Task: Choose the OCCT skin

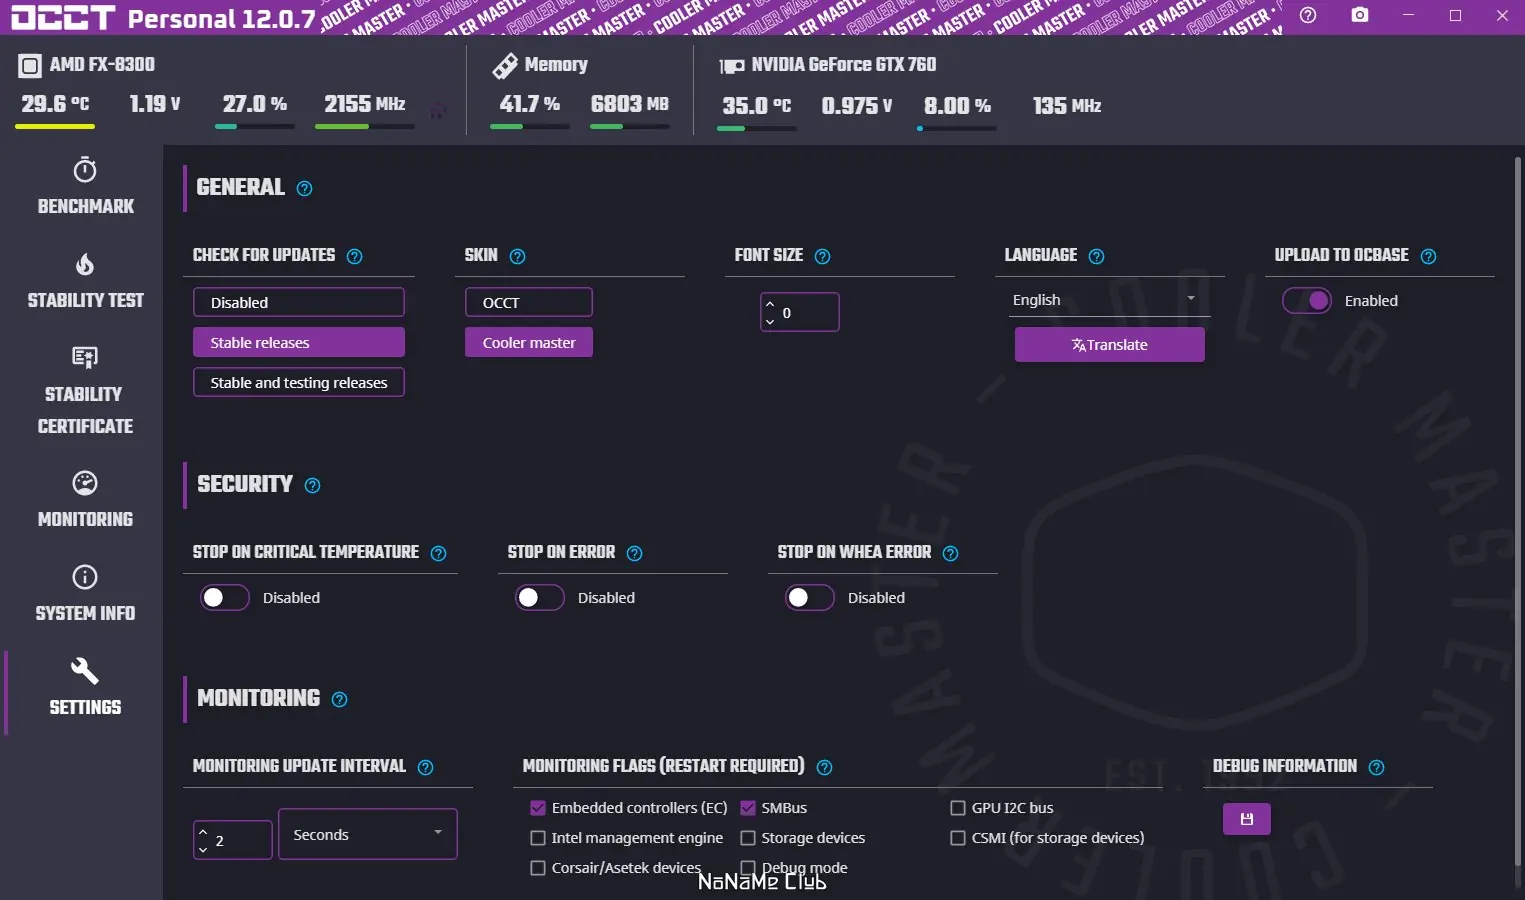Action: (x=529, y=302)
